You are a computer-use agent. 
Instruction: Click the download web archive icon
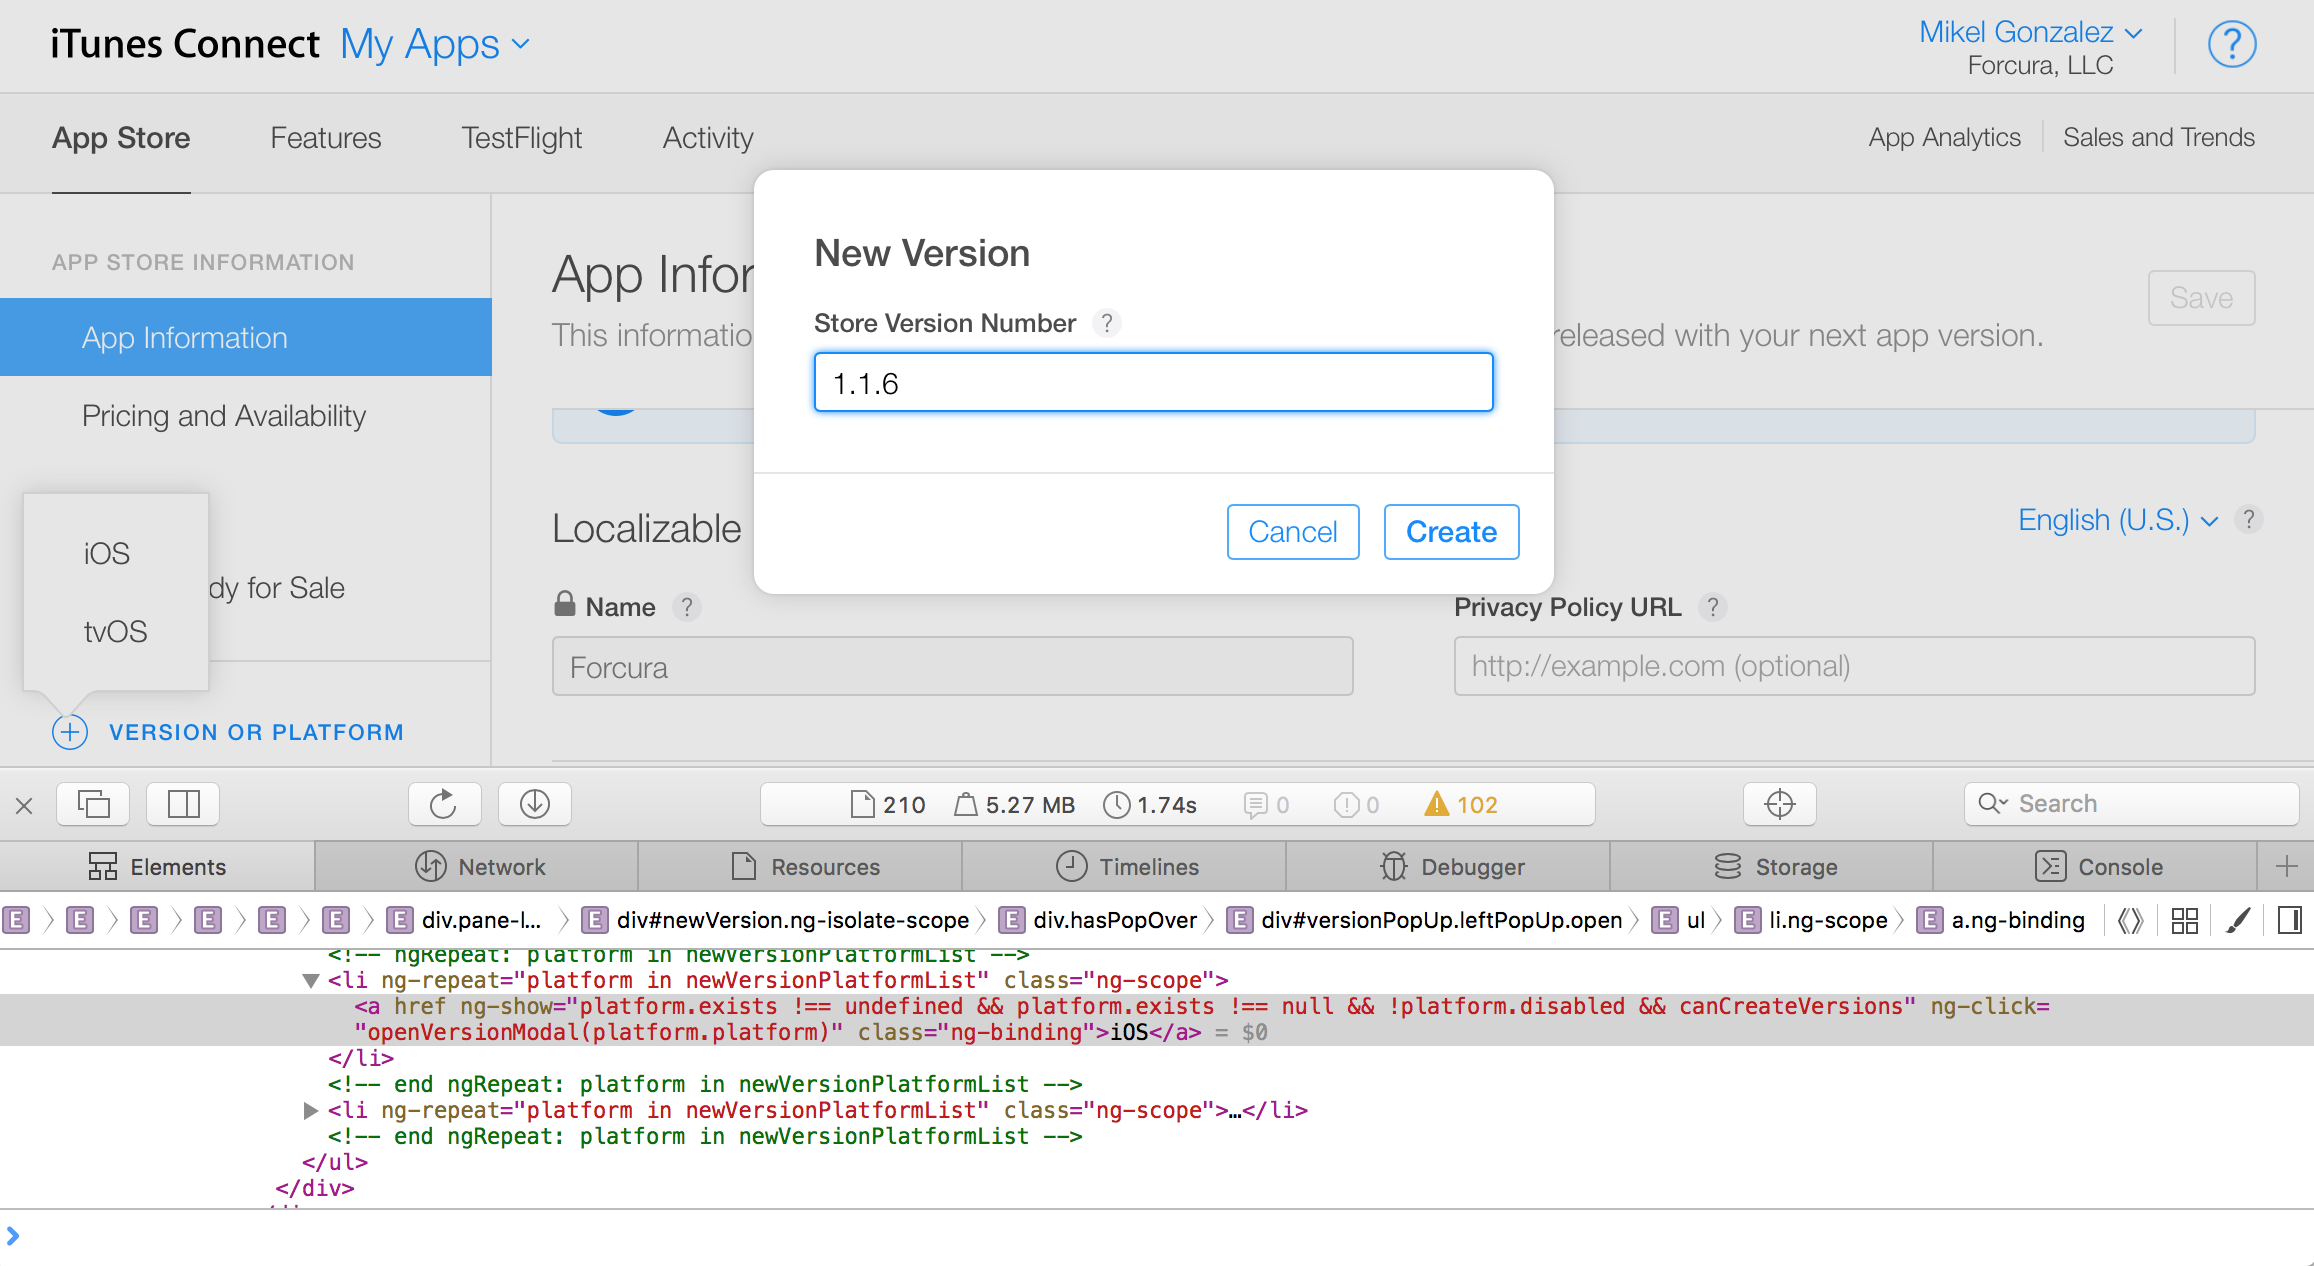pos(534,804)
